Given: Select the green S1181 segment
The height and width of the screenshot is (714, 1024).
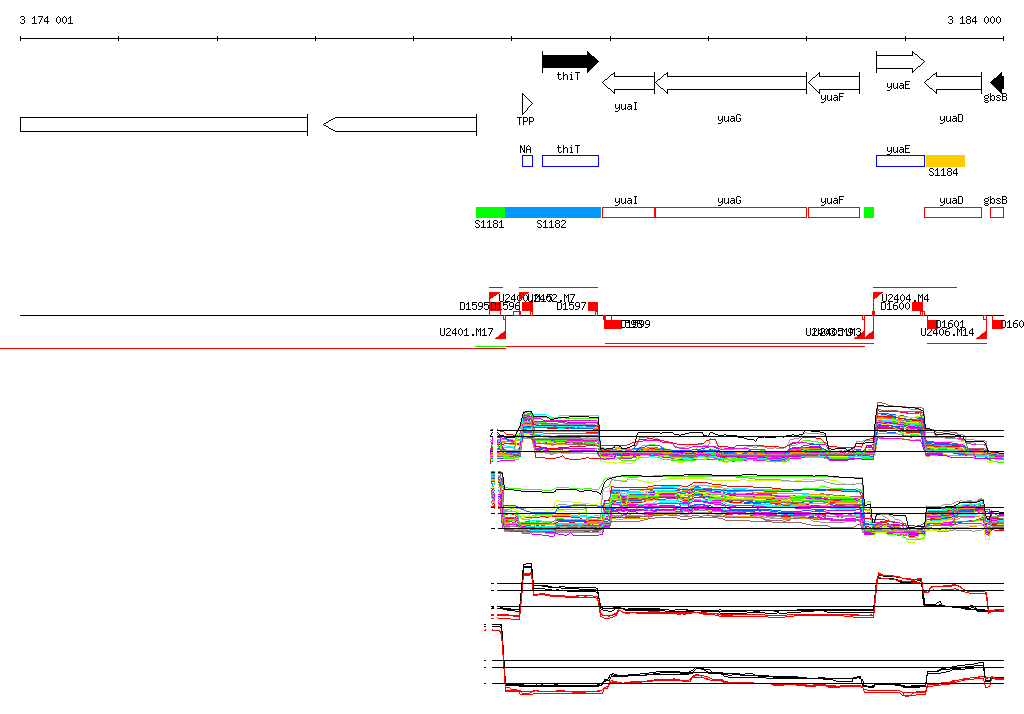Looking at the screenshot, I should [490, 212].
